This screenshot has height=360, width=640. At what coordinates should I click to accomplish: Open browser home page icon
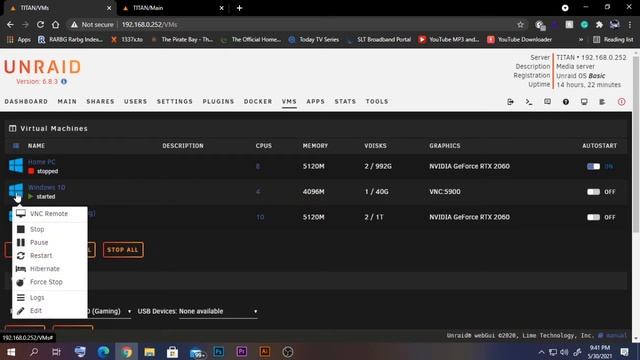(56, 24)
